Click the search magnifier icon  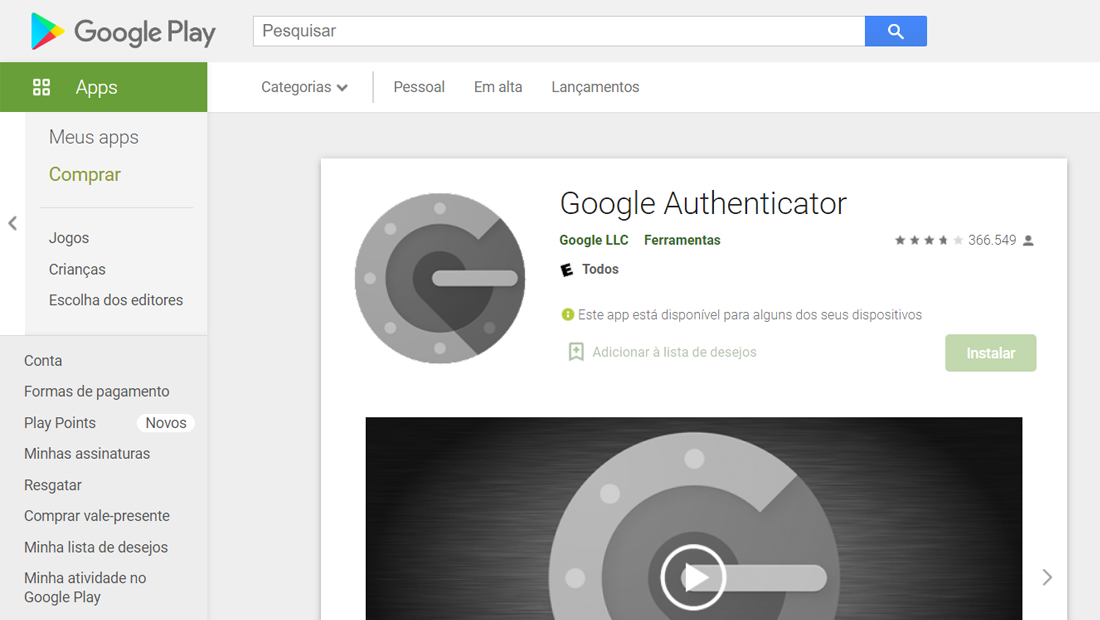click(x=895, y=31)
